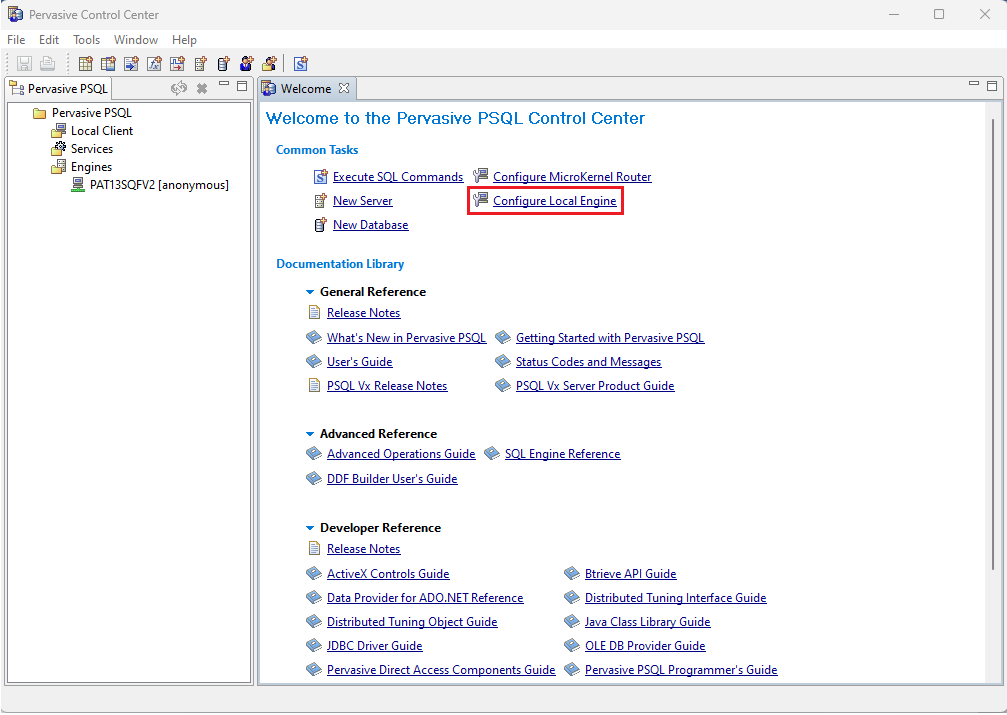
Task: Select the Welcome tab
Action: (306, 89)
